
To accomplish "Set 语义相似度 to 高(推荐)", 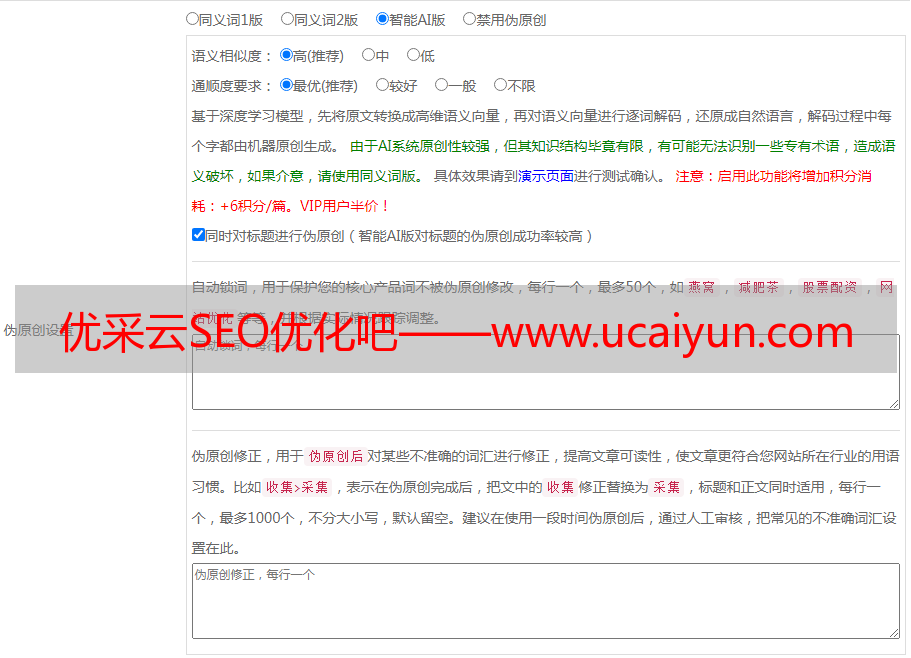I will coord(286,55).
